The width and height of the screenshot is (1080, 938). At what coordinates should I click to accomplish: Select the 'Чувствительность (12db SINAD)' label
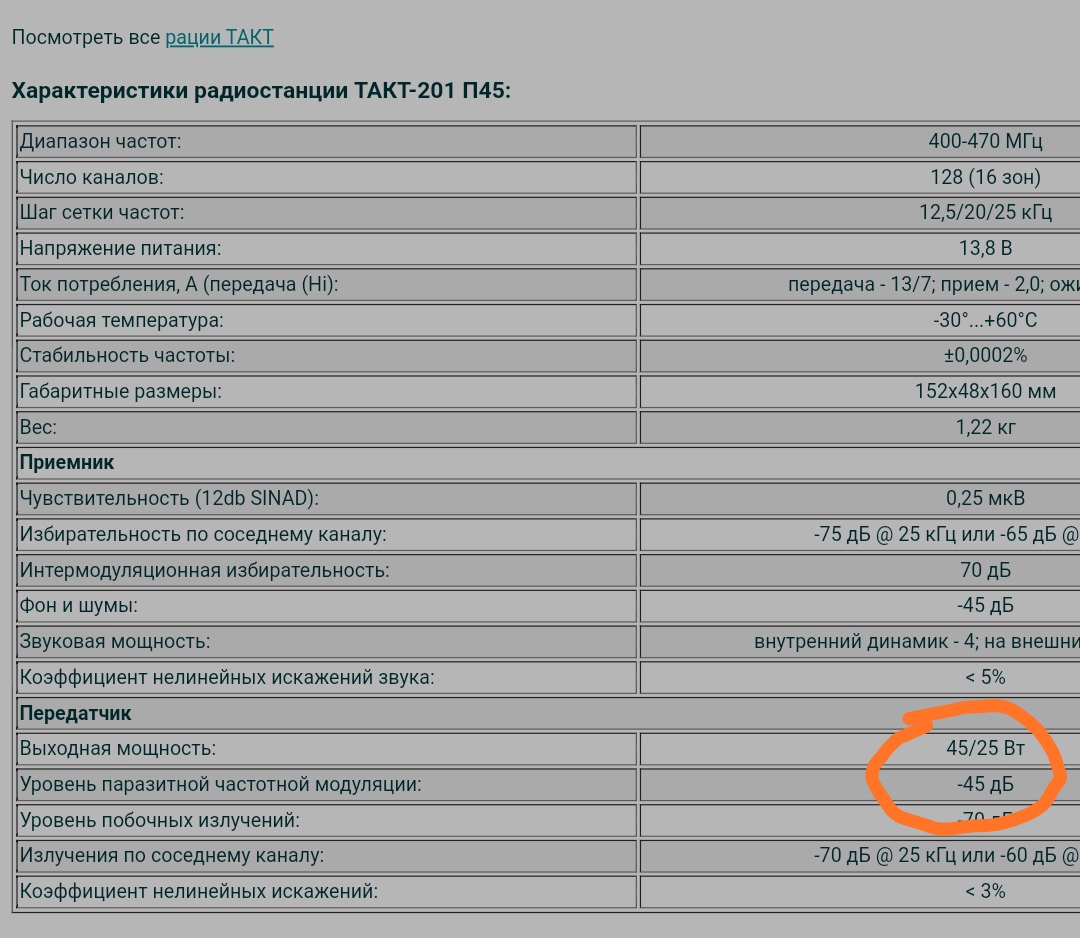pos(170,498)
